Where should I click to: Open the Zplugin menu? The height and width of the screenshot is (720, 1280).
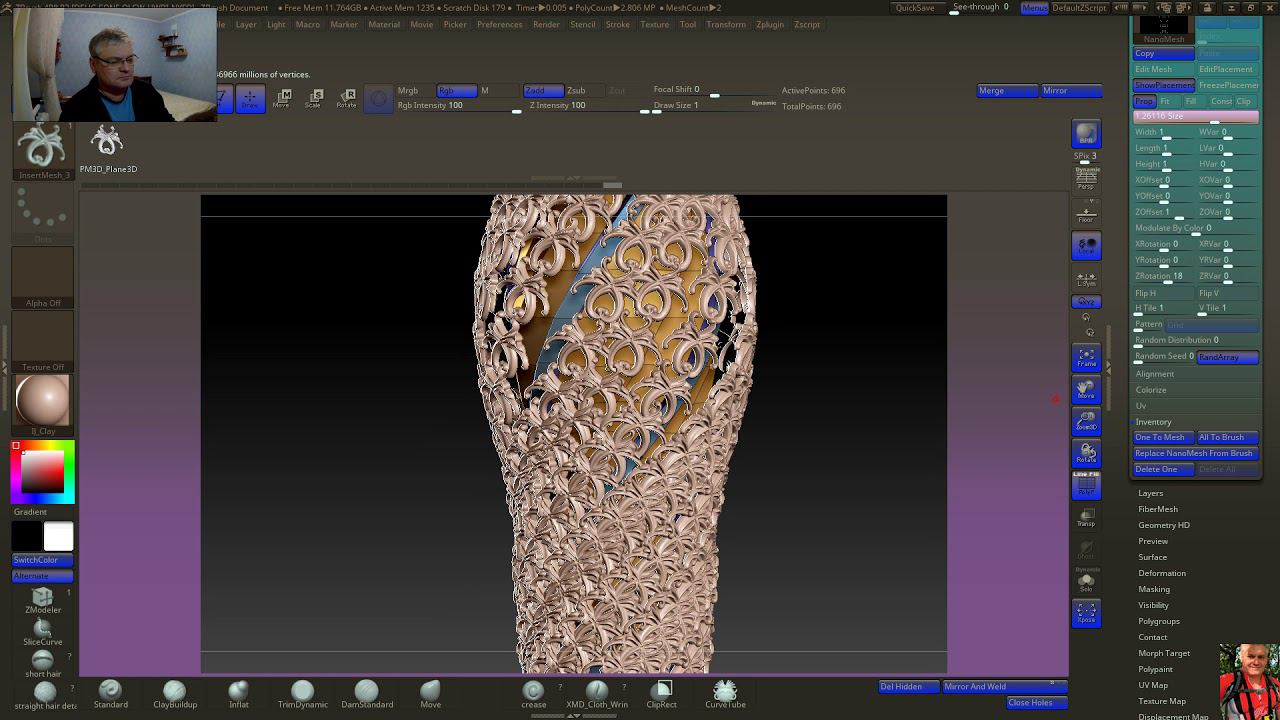point(769,24)
